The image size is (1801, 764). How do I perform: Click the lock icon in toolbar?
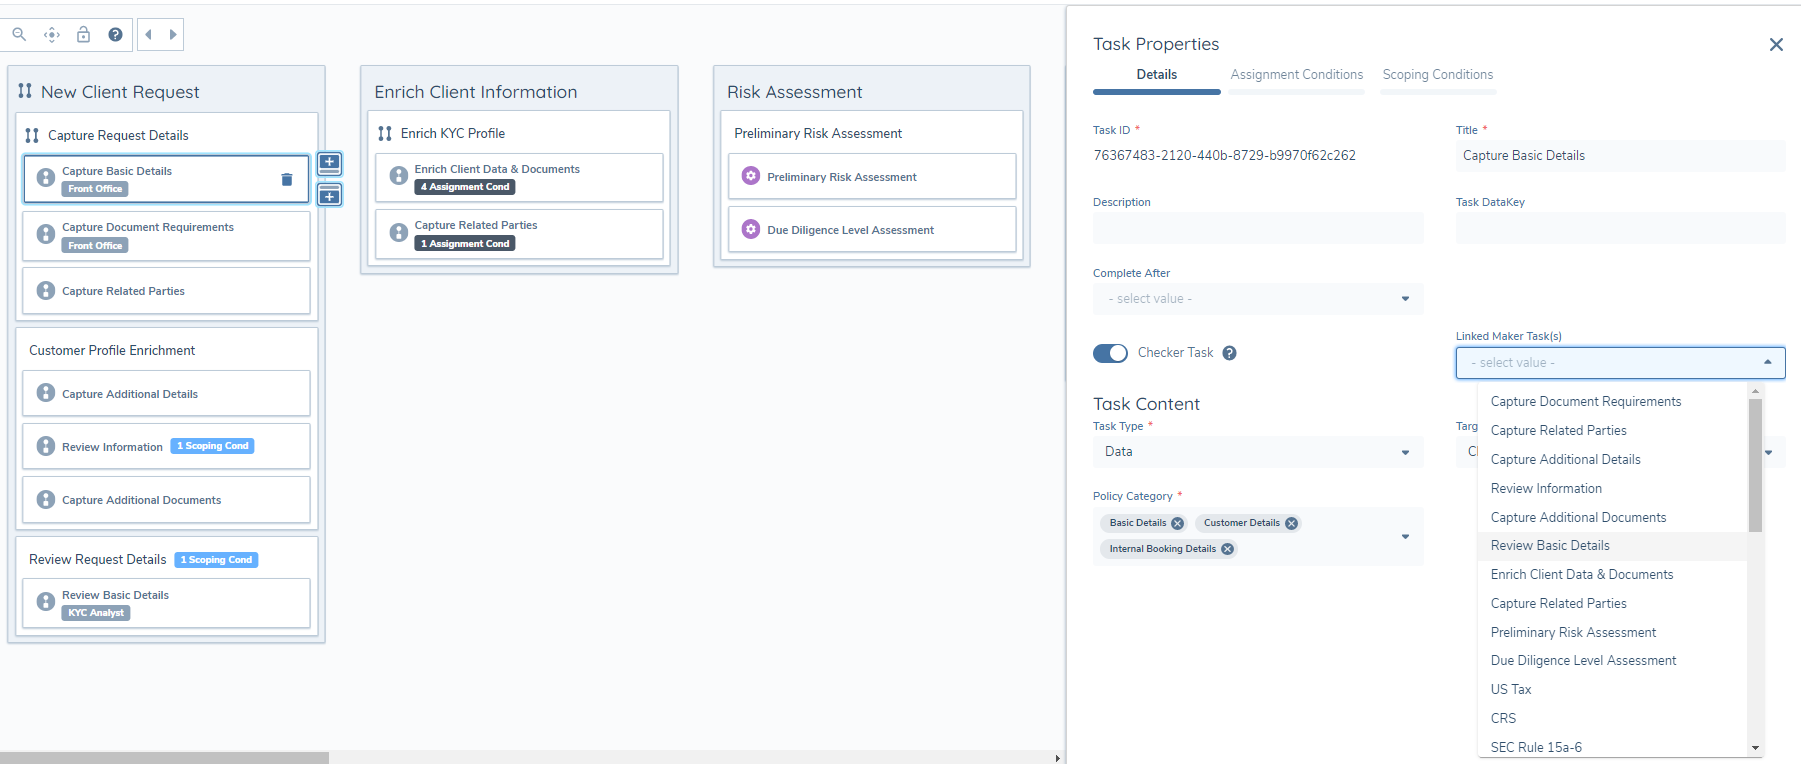coord(84,35)
